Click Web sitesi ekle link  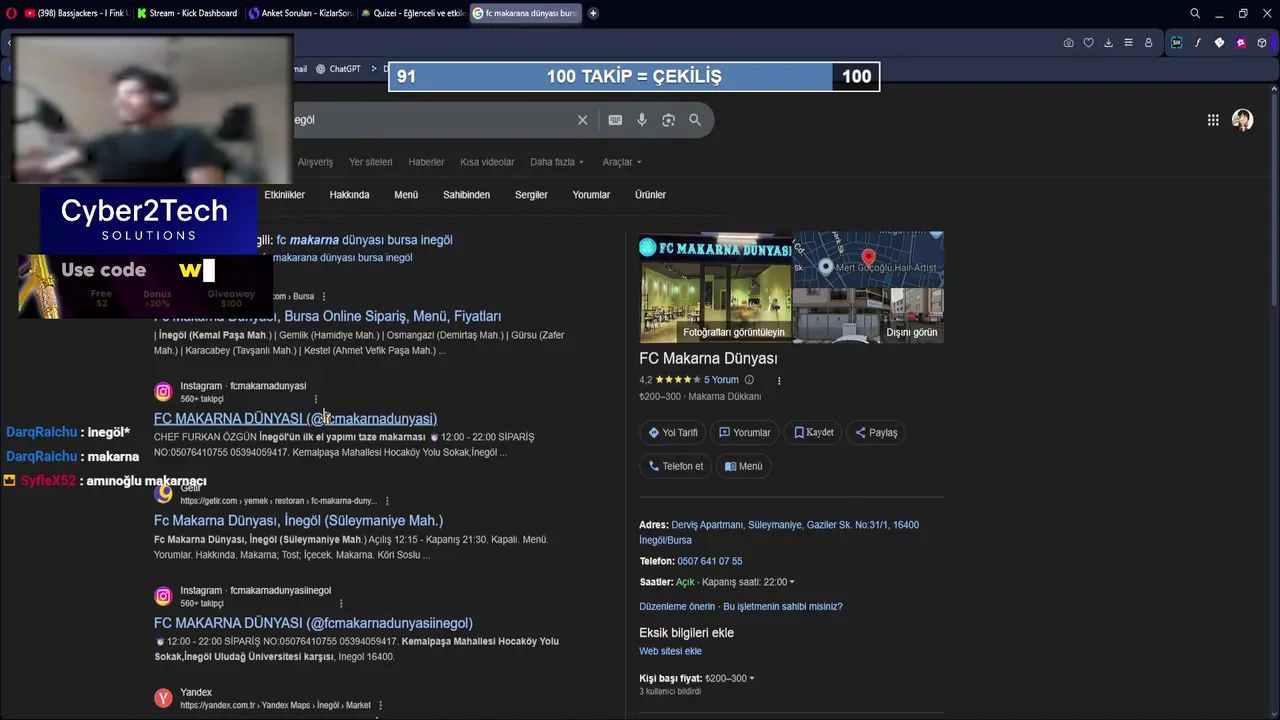pyautogui.click(x=670, y=652)
